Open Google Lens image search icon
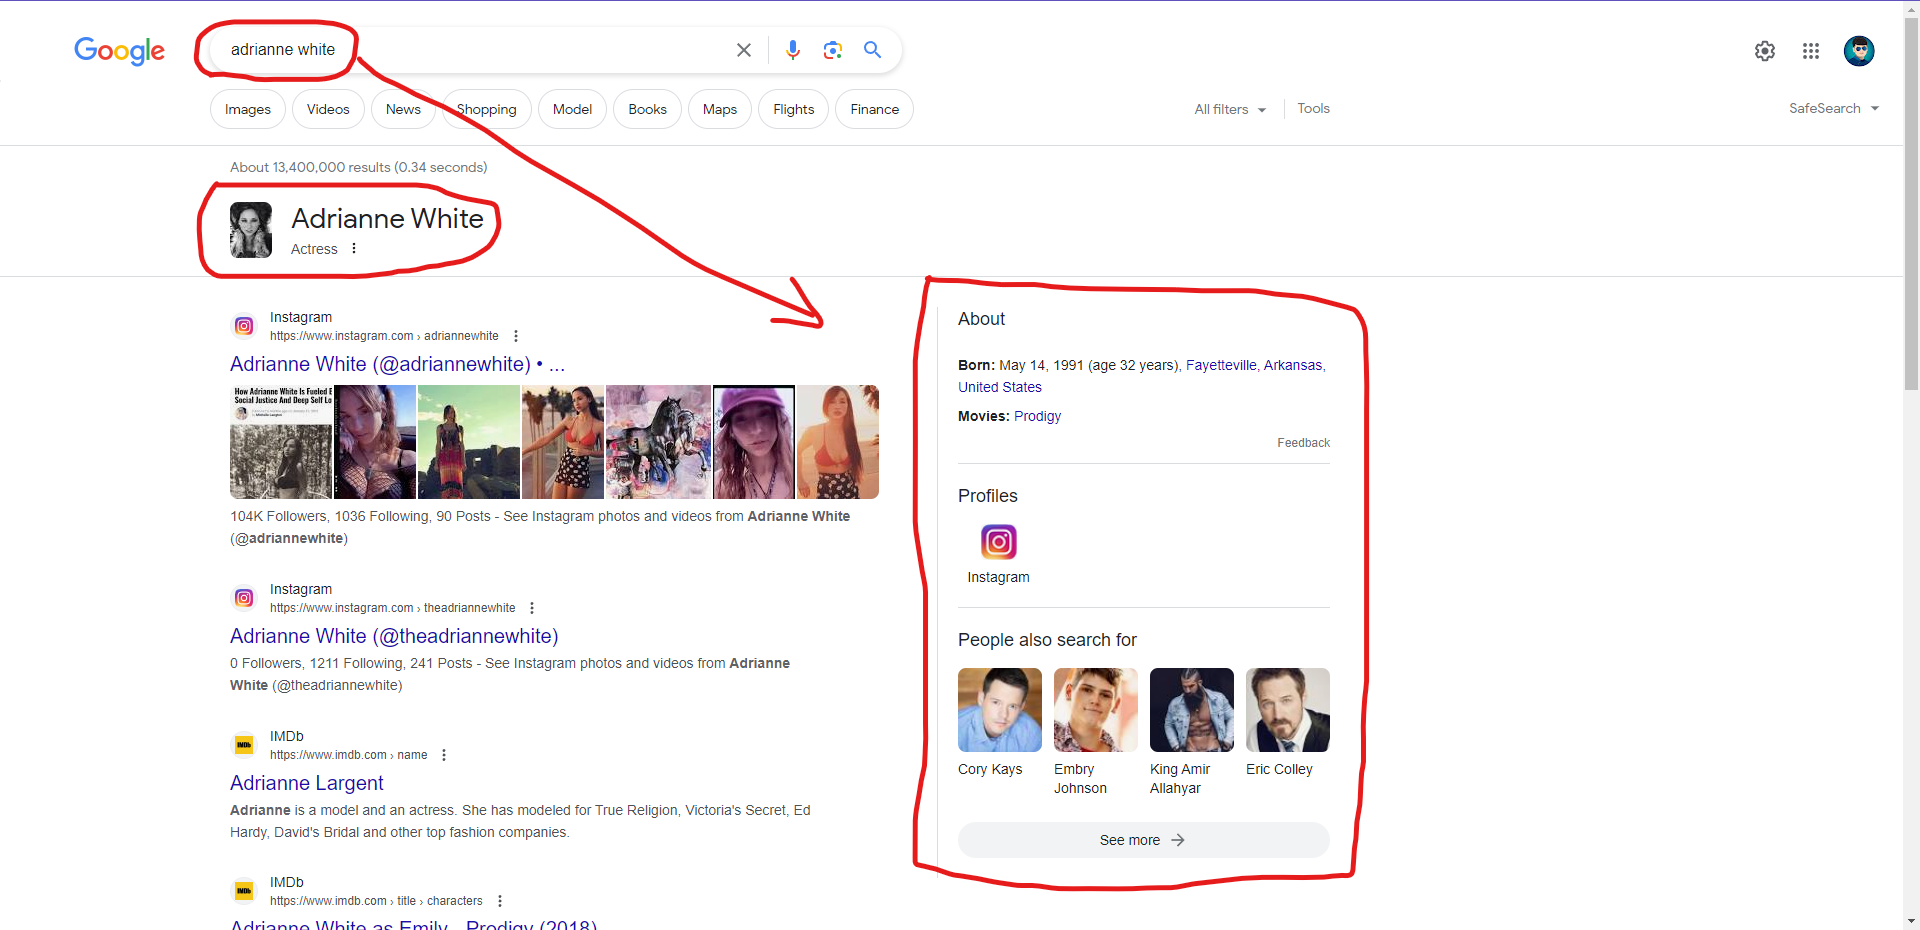The height and width of the screenshot is (930, 1920). (x=833, y=50)
